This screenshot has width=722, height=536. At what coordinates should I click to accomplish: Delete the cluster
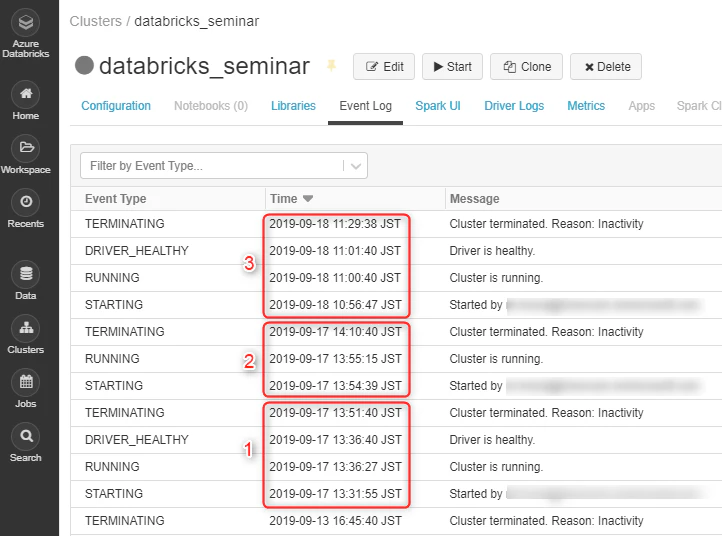point(606,67)
